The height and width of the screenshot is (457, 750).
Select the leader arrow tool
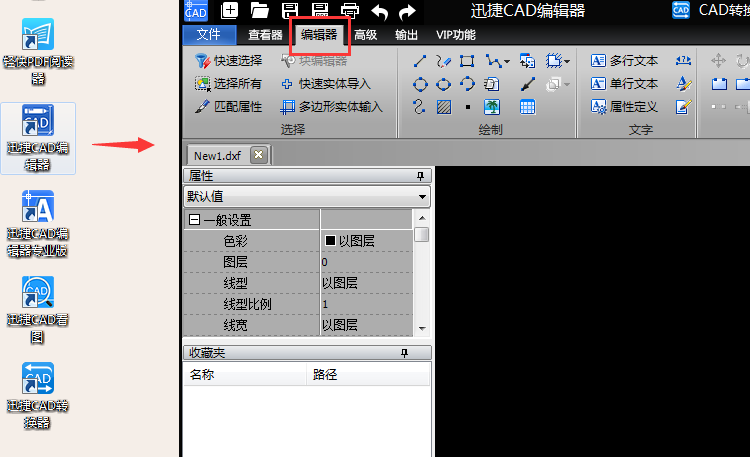[528, 84]
